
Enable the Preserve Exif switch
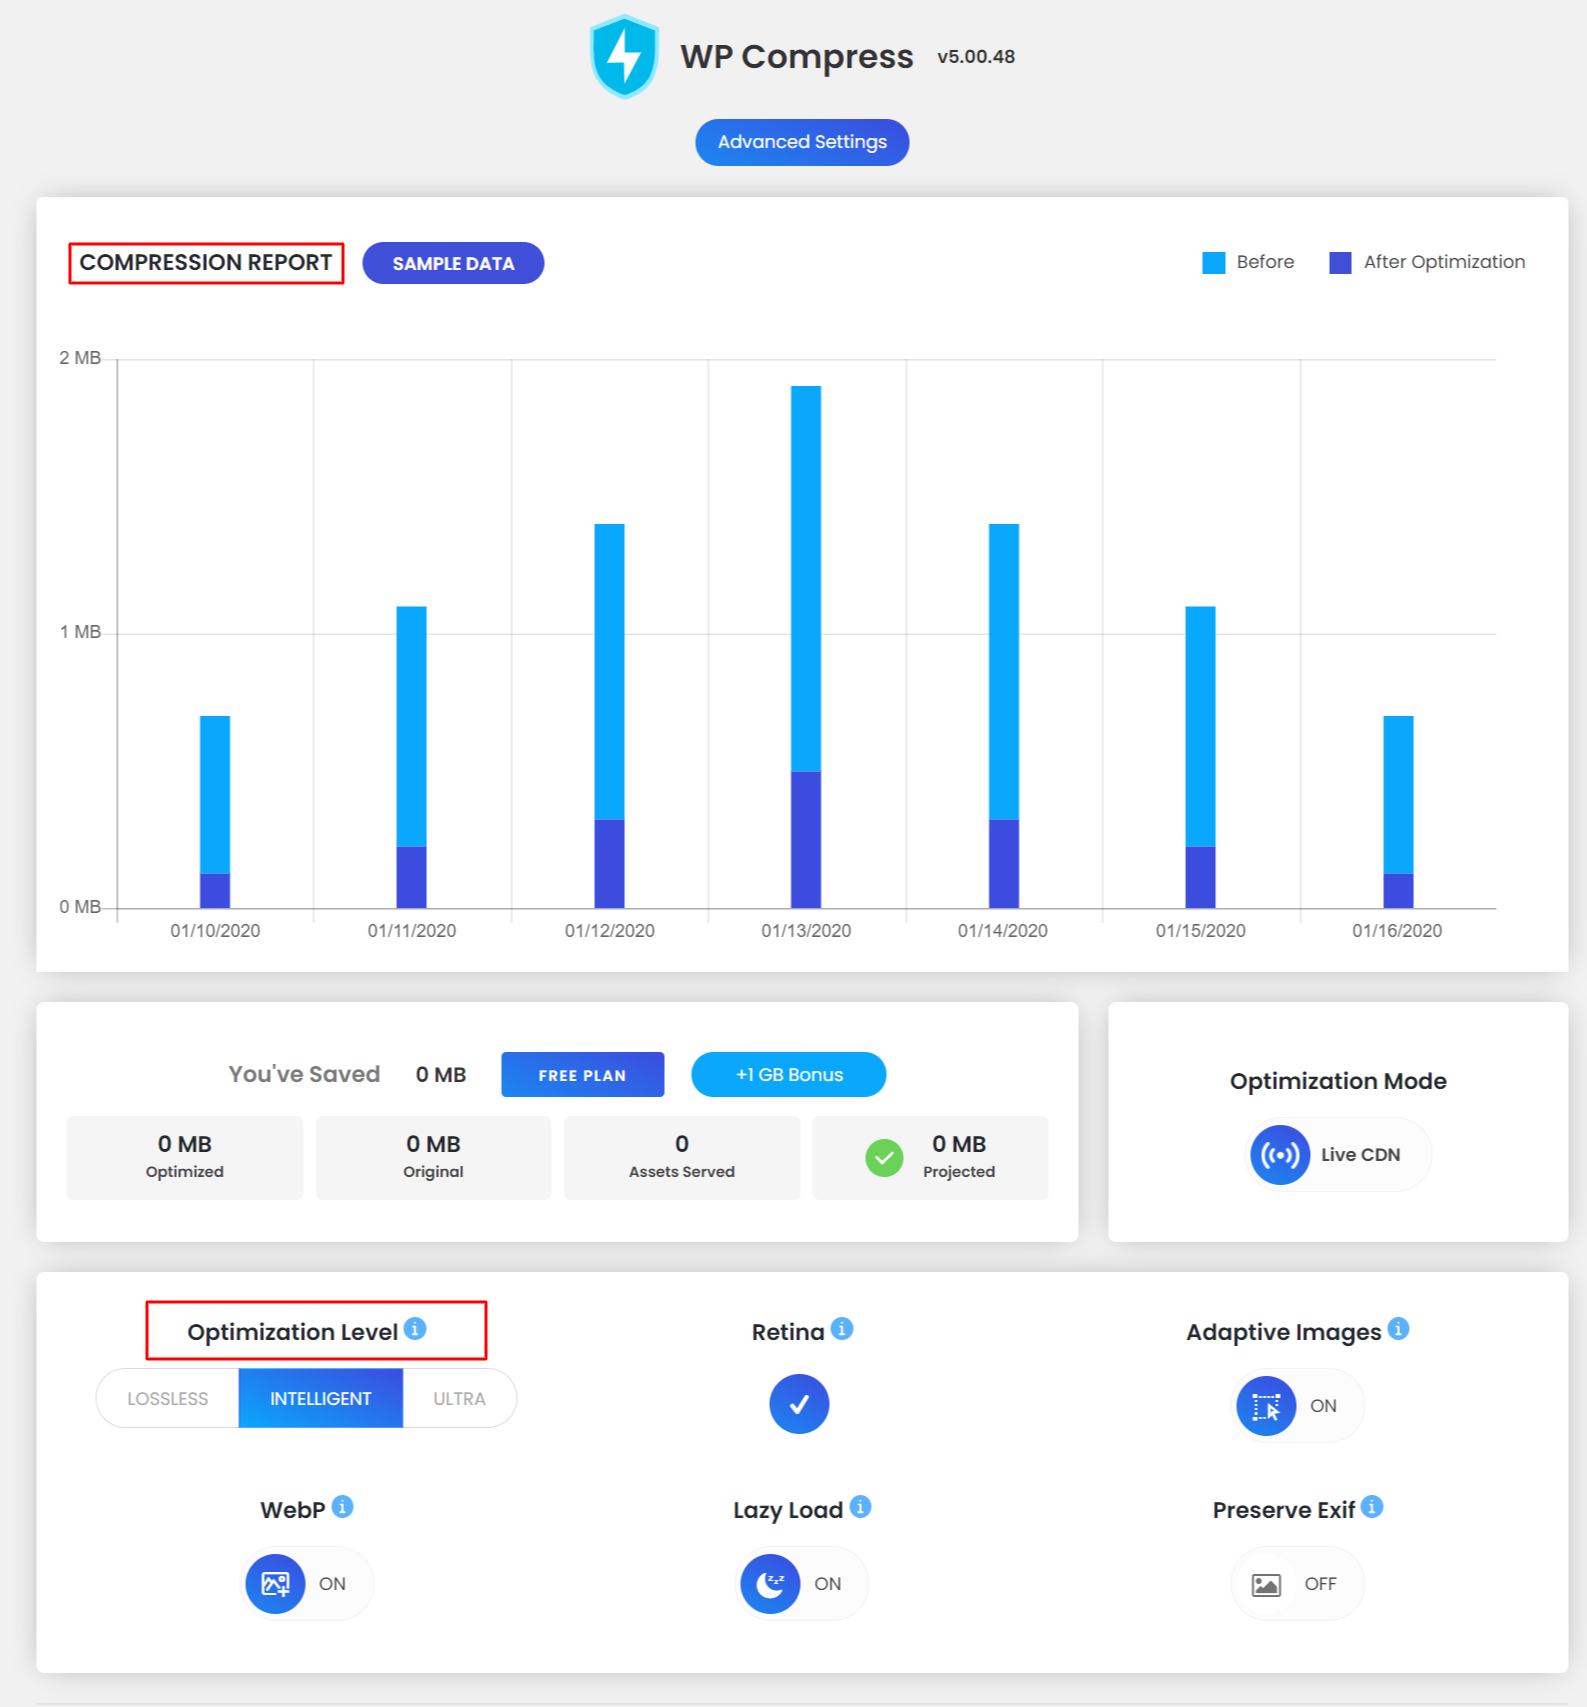[x=1297, y=1584]
